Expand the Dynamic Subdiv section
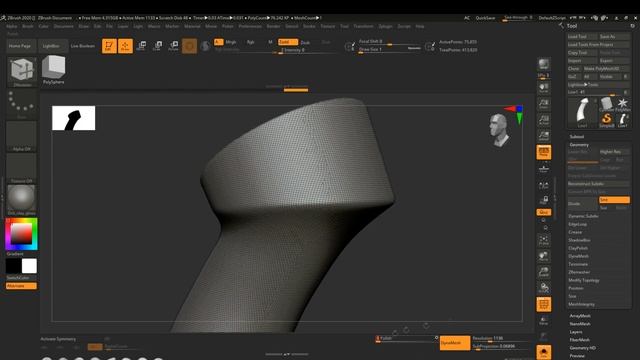This screenshot has height=360, width=640. point(583,216)
